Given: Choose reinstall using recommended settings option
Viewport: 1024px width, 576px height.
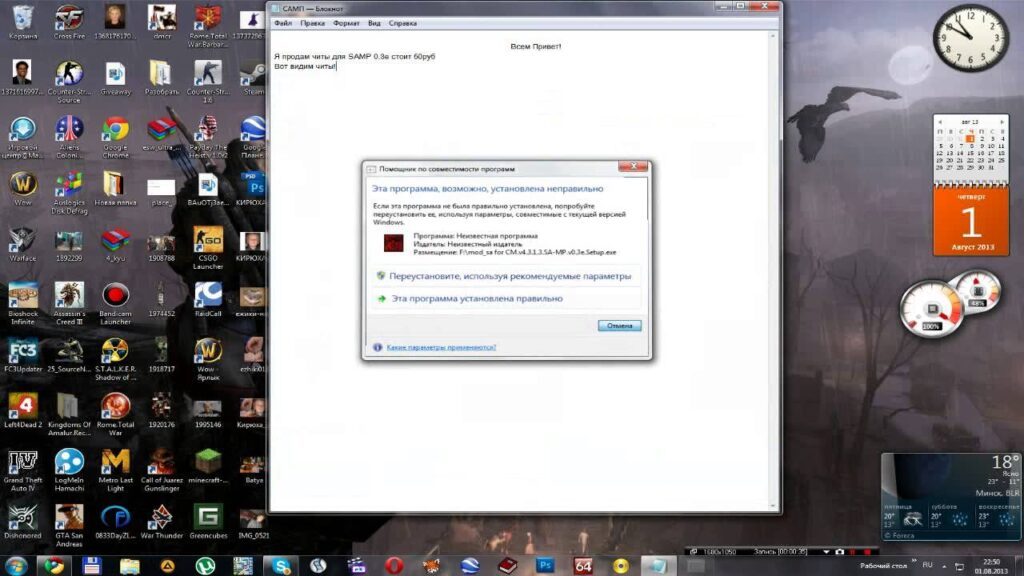Looking at the screenshot, I should (509, 276).
